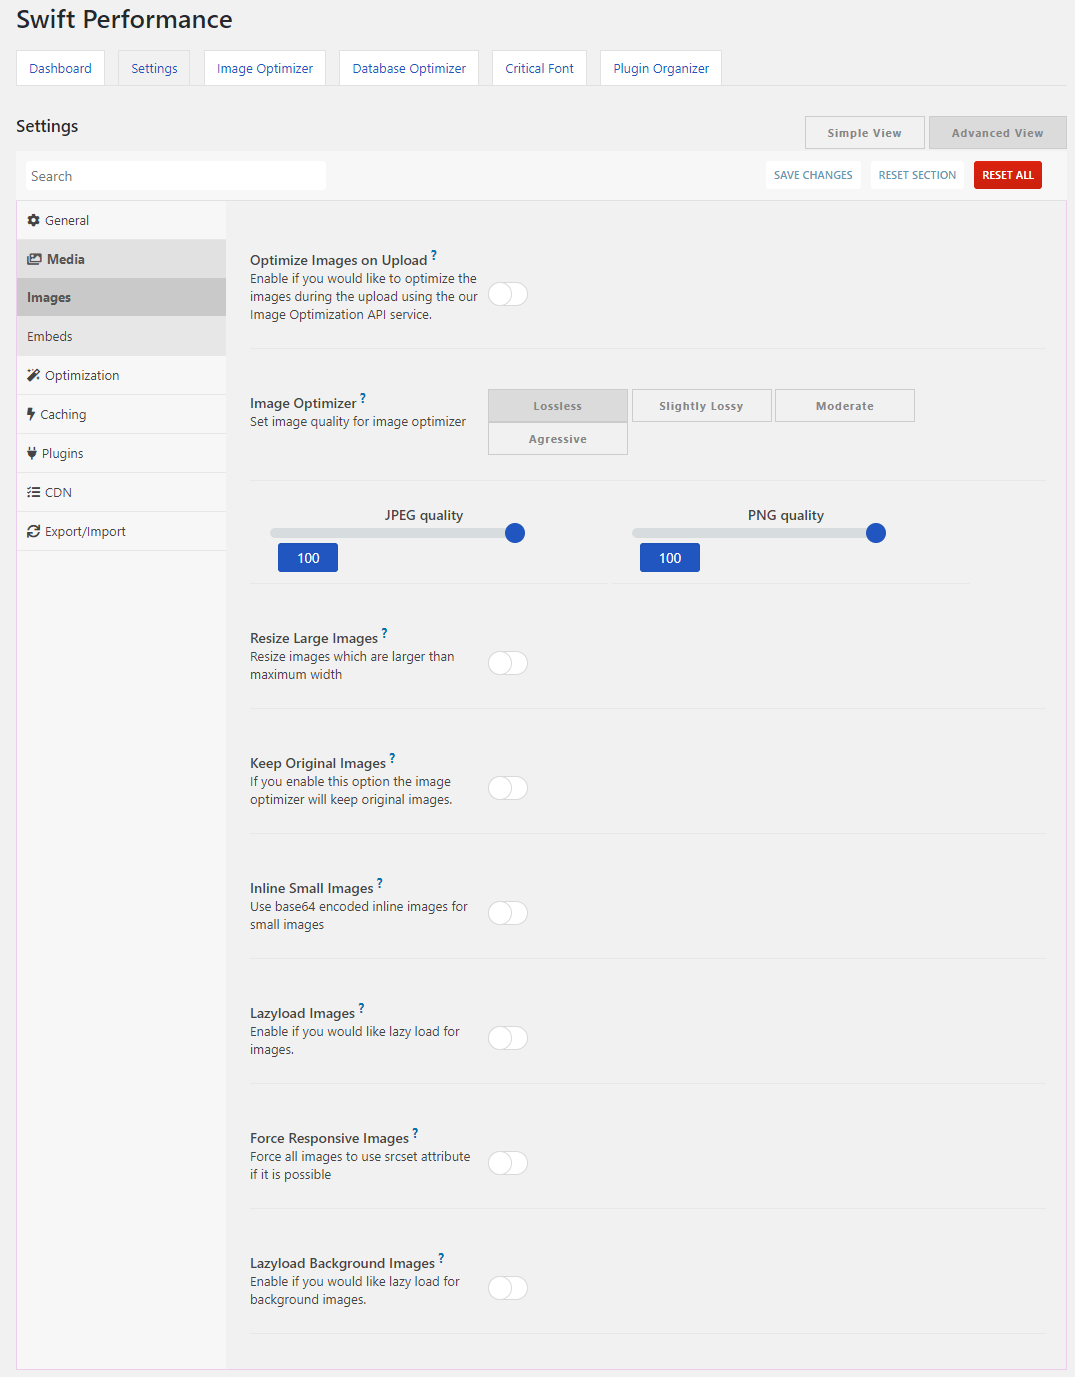Open the Critical Font tab
The height and width of the screenshot is (1377, 1075).
click(539, 68)
